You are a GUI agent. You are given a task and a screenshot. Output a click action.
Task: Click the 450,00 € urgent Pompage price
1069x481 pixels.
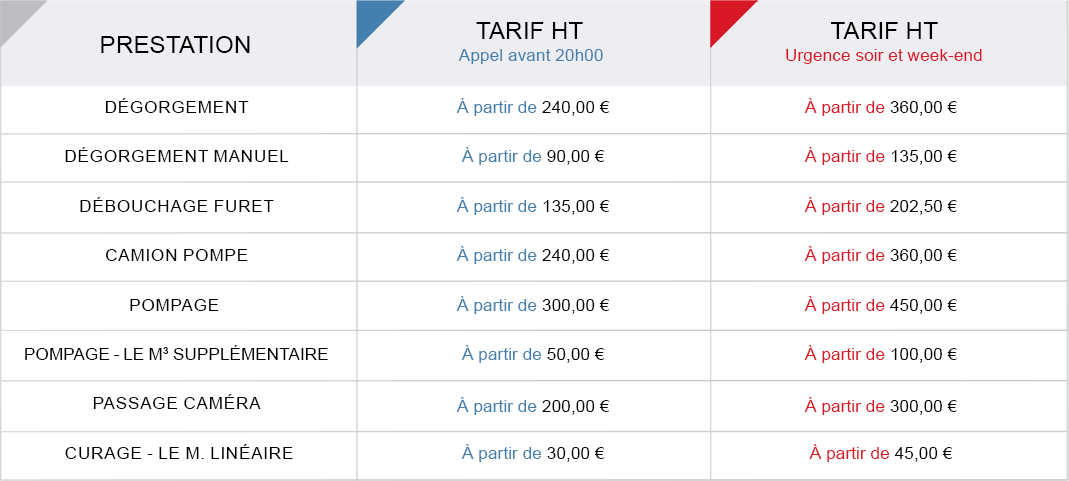(x=923, y=305)
